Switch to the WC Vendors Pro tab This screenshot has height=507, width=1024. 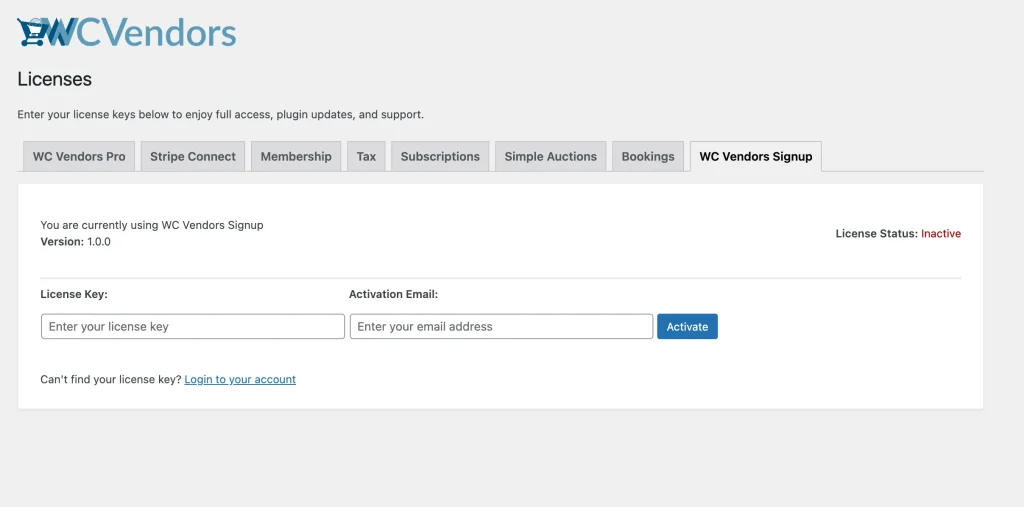coord(79,156)
